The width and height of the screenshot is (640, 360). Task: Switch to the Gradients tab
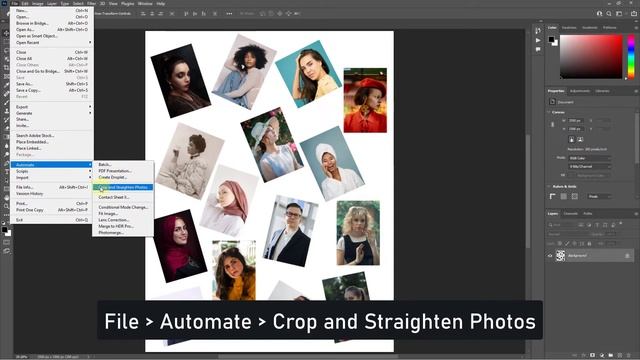590,28
